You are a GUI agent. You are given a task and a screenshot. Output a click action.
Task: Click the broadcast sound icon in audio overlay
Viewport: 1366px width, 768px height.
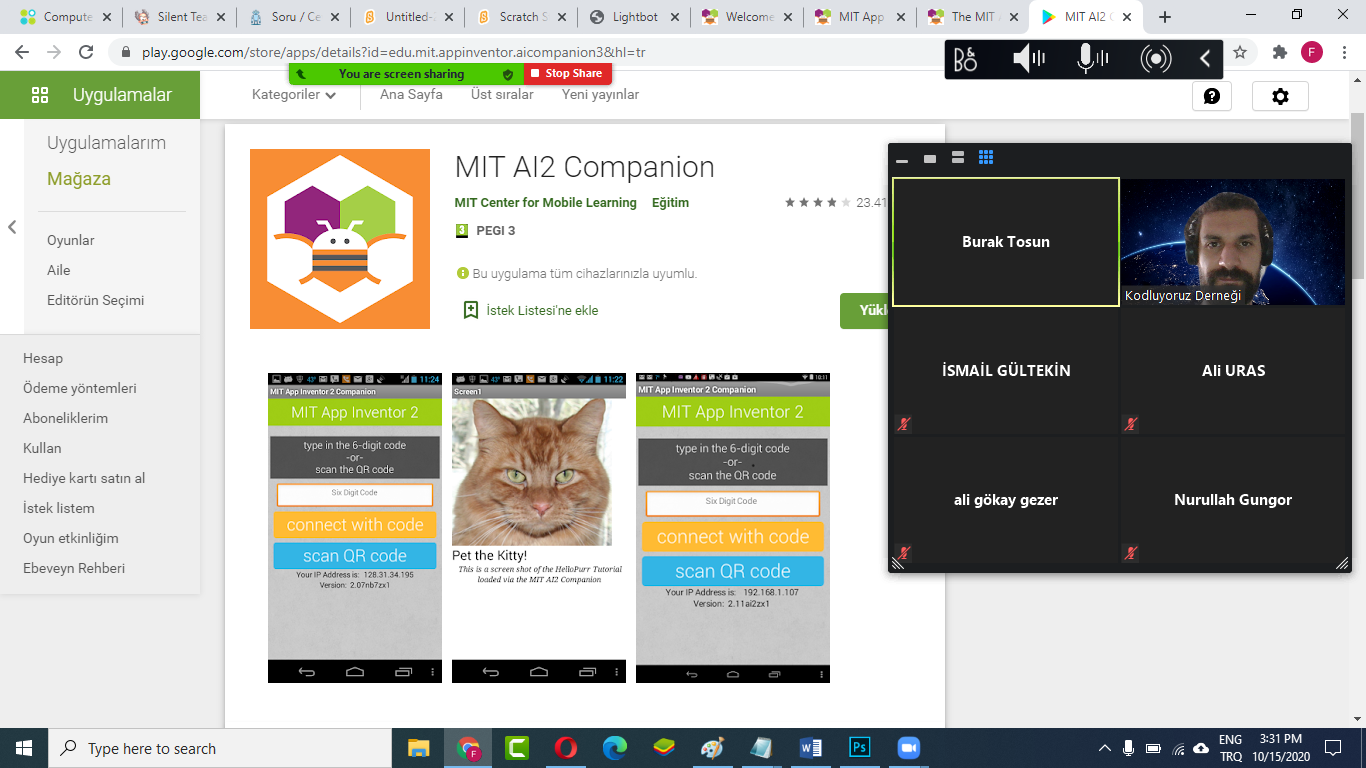1156,59
